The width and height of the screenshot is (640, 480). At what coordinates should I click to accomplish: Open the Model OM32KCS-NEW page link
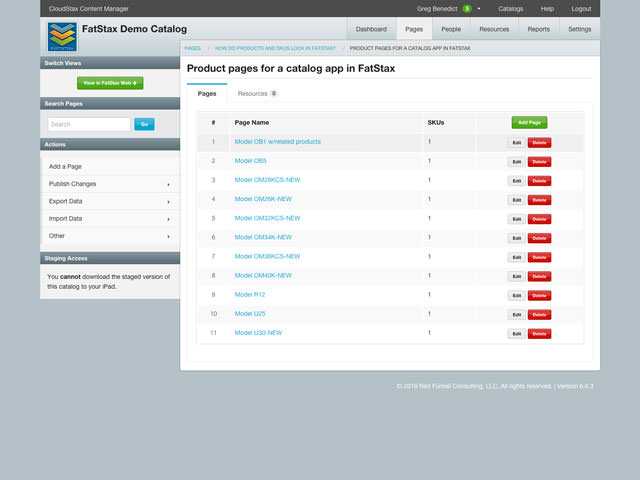267,218
